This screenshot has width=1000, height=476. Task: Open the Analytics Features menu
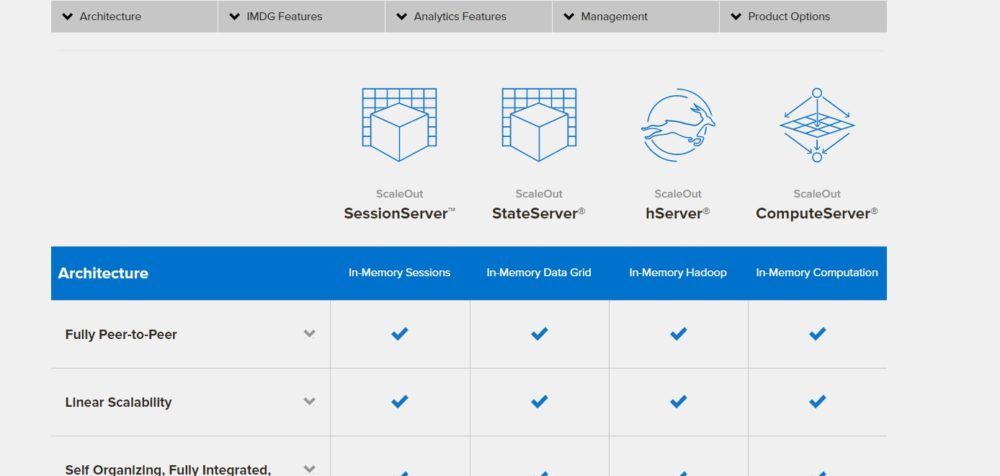pos(468,16)
